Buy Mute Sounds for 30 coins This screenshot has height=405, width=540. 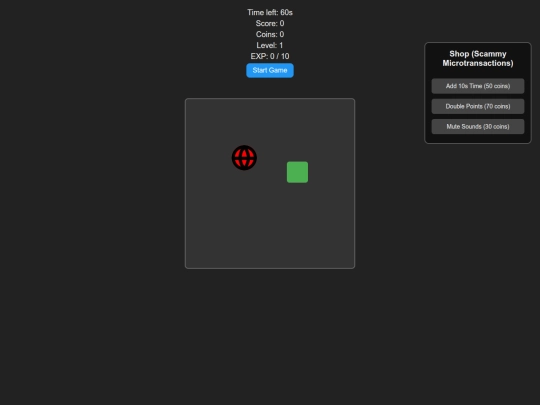(478, 127)
